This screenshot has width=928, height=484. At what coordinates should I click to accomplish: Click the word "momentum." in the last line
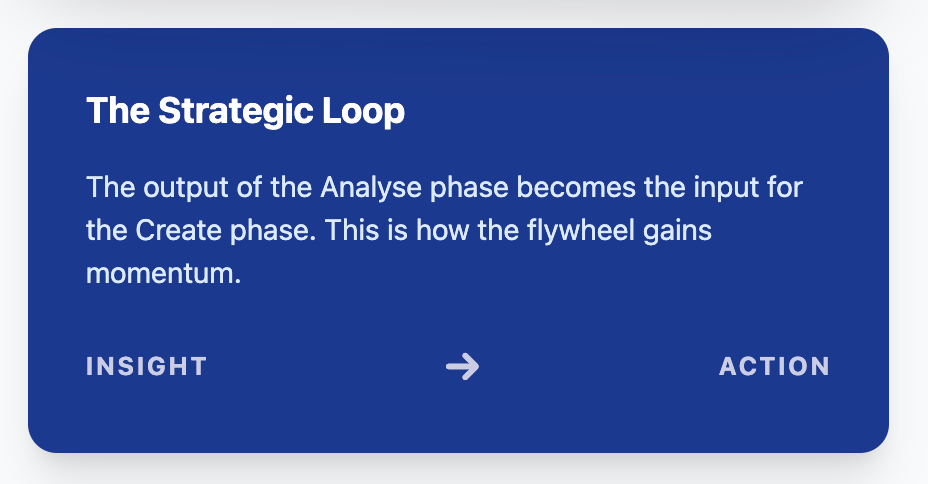[x=164, y=273]
